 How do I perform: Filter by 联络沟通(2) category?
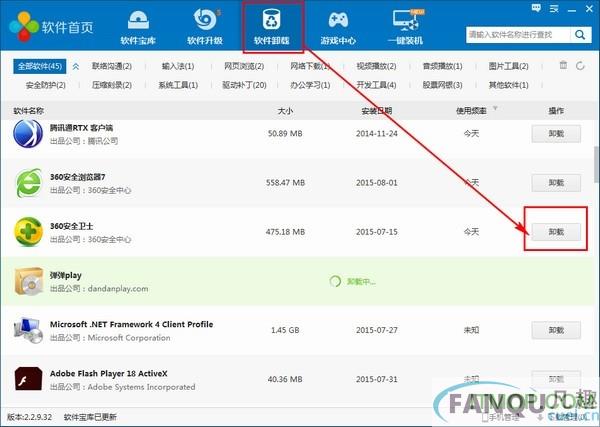tap(112, 66)
